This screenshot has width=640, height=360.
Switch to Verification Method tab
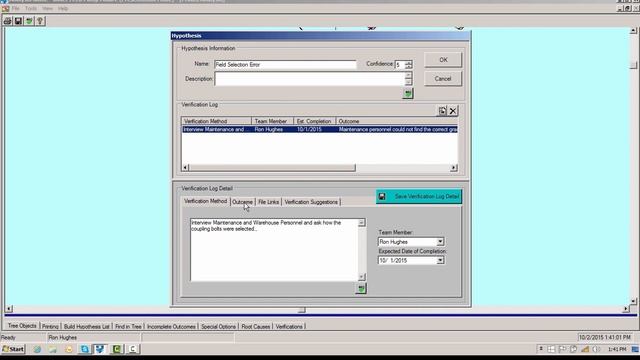(205, 201)
